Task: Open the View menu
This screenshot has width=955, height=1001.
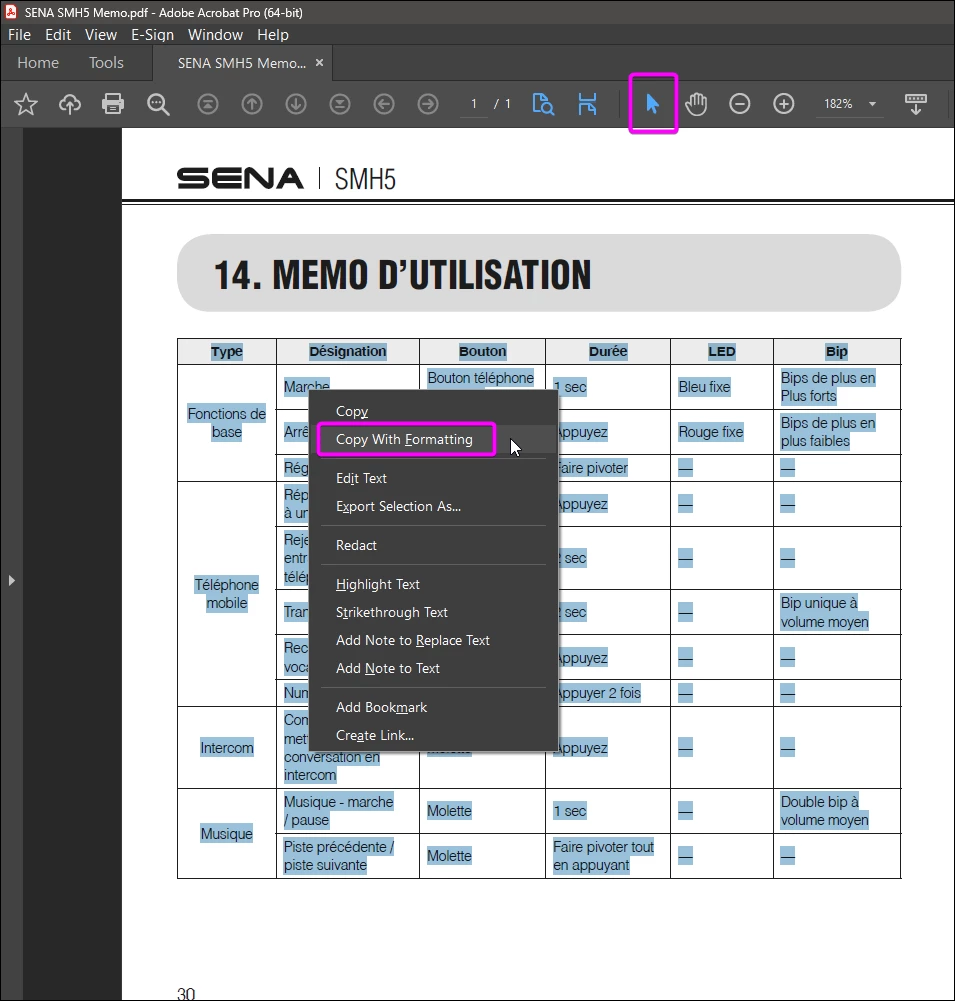Action: click(101, 34)
